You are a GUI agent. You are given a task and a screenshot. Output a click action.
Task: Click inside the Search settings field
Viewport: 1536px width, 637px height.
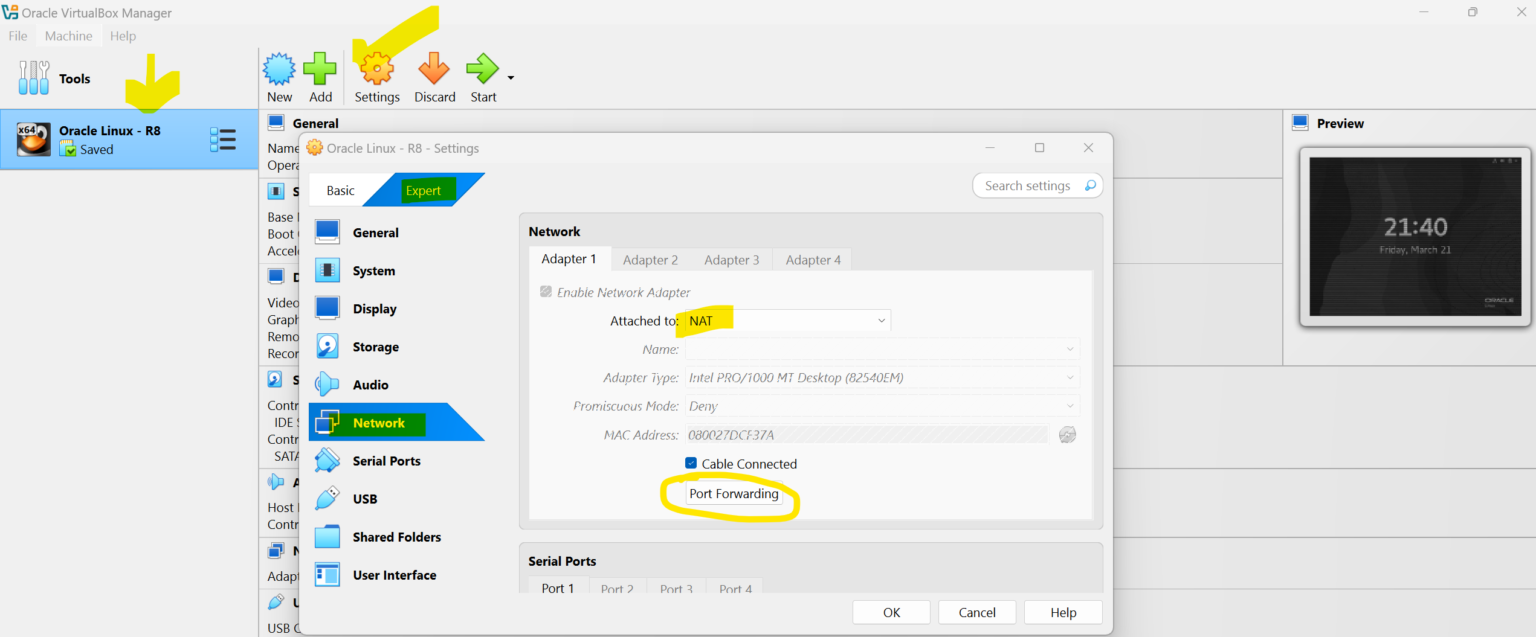coord(1030,185)
